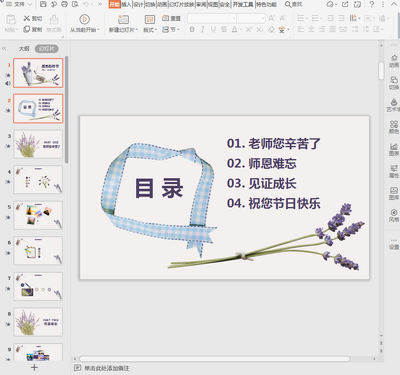Switch to the 动画 ribbon tab
The height and width of the screenshot is (375, 400).
tap(162, 4)
